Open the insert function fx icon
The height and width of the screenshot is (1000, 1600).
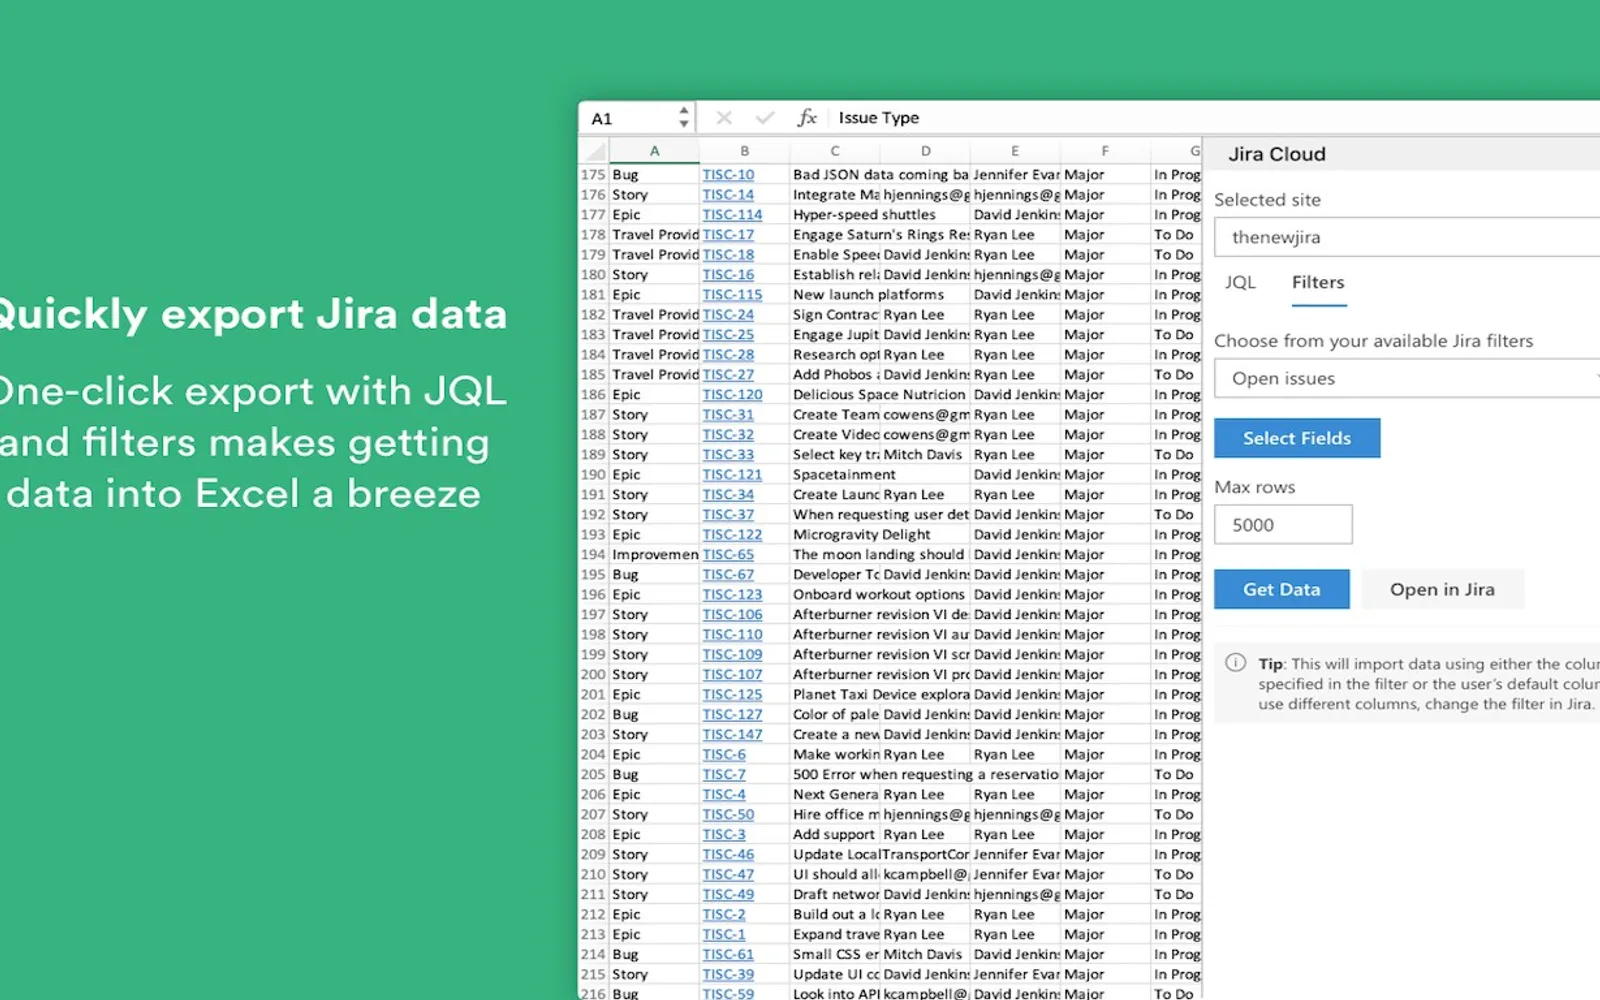[x=807, y=118]
